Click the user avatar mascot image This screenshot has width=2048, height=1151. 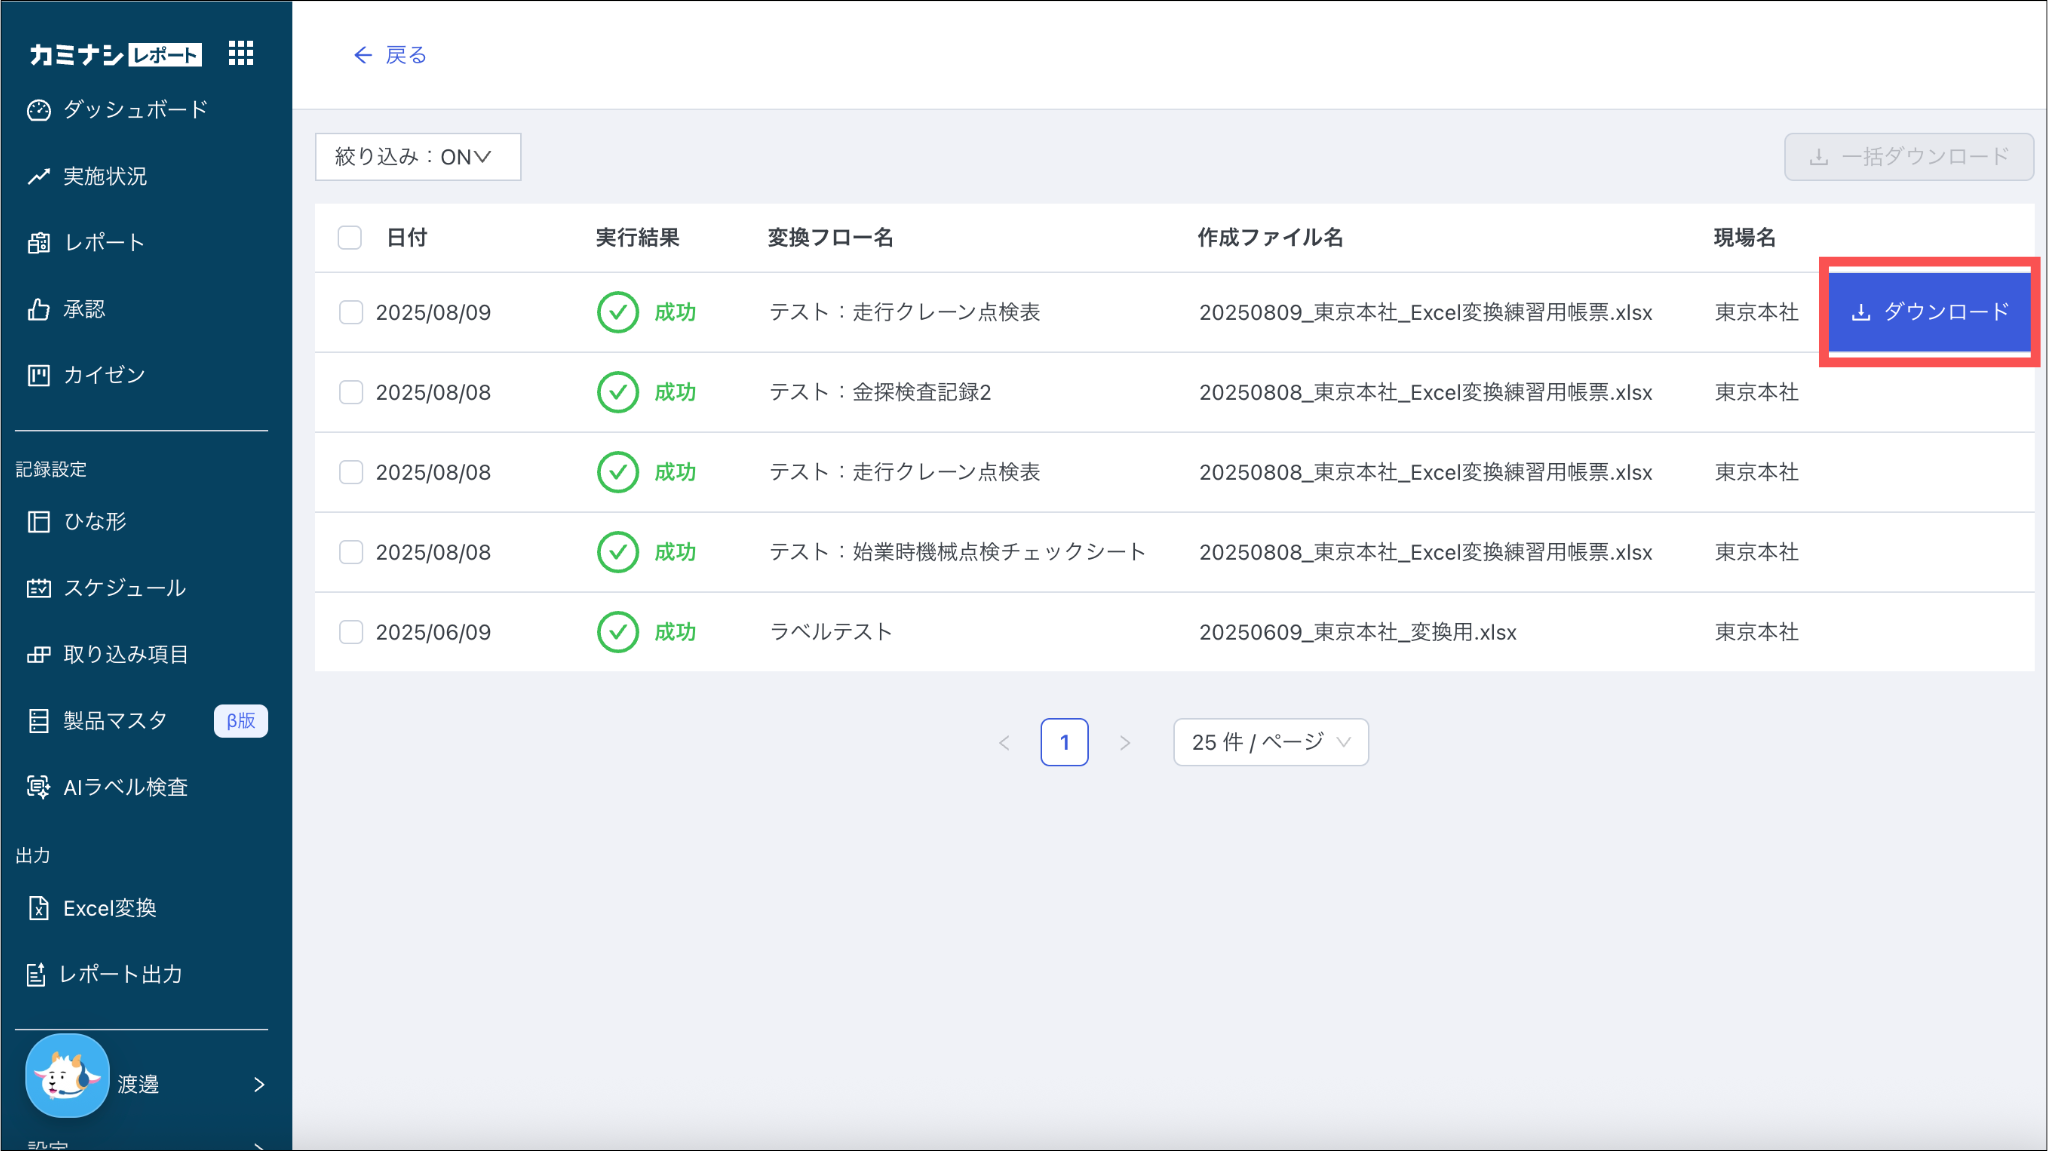pyautogui.click(x=67, y=1076)
